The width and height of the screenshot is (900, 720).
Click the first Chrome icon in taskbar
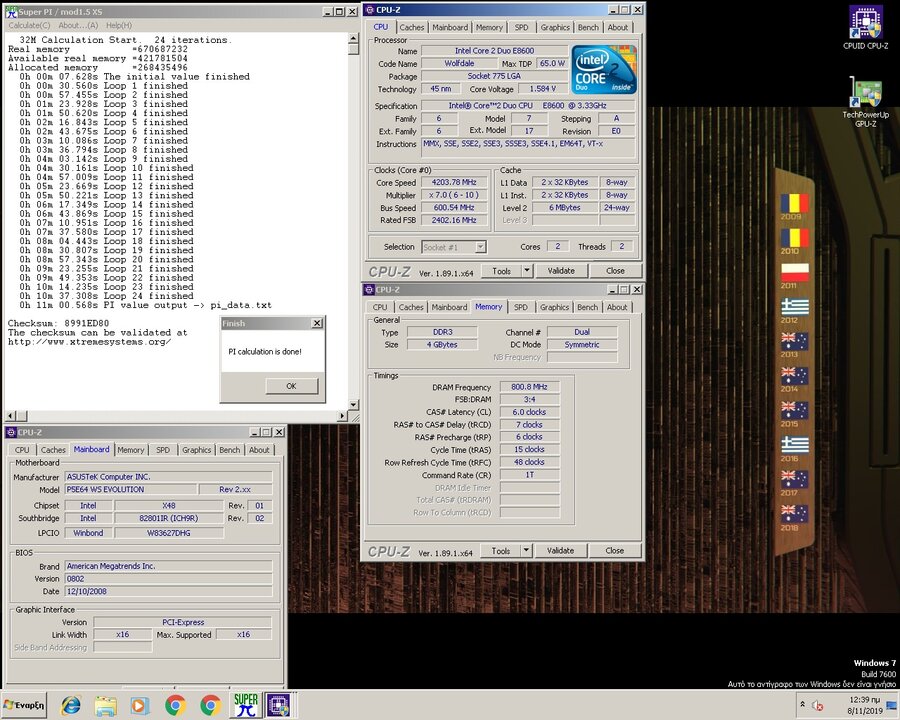176,705
